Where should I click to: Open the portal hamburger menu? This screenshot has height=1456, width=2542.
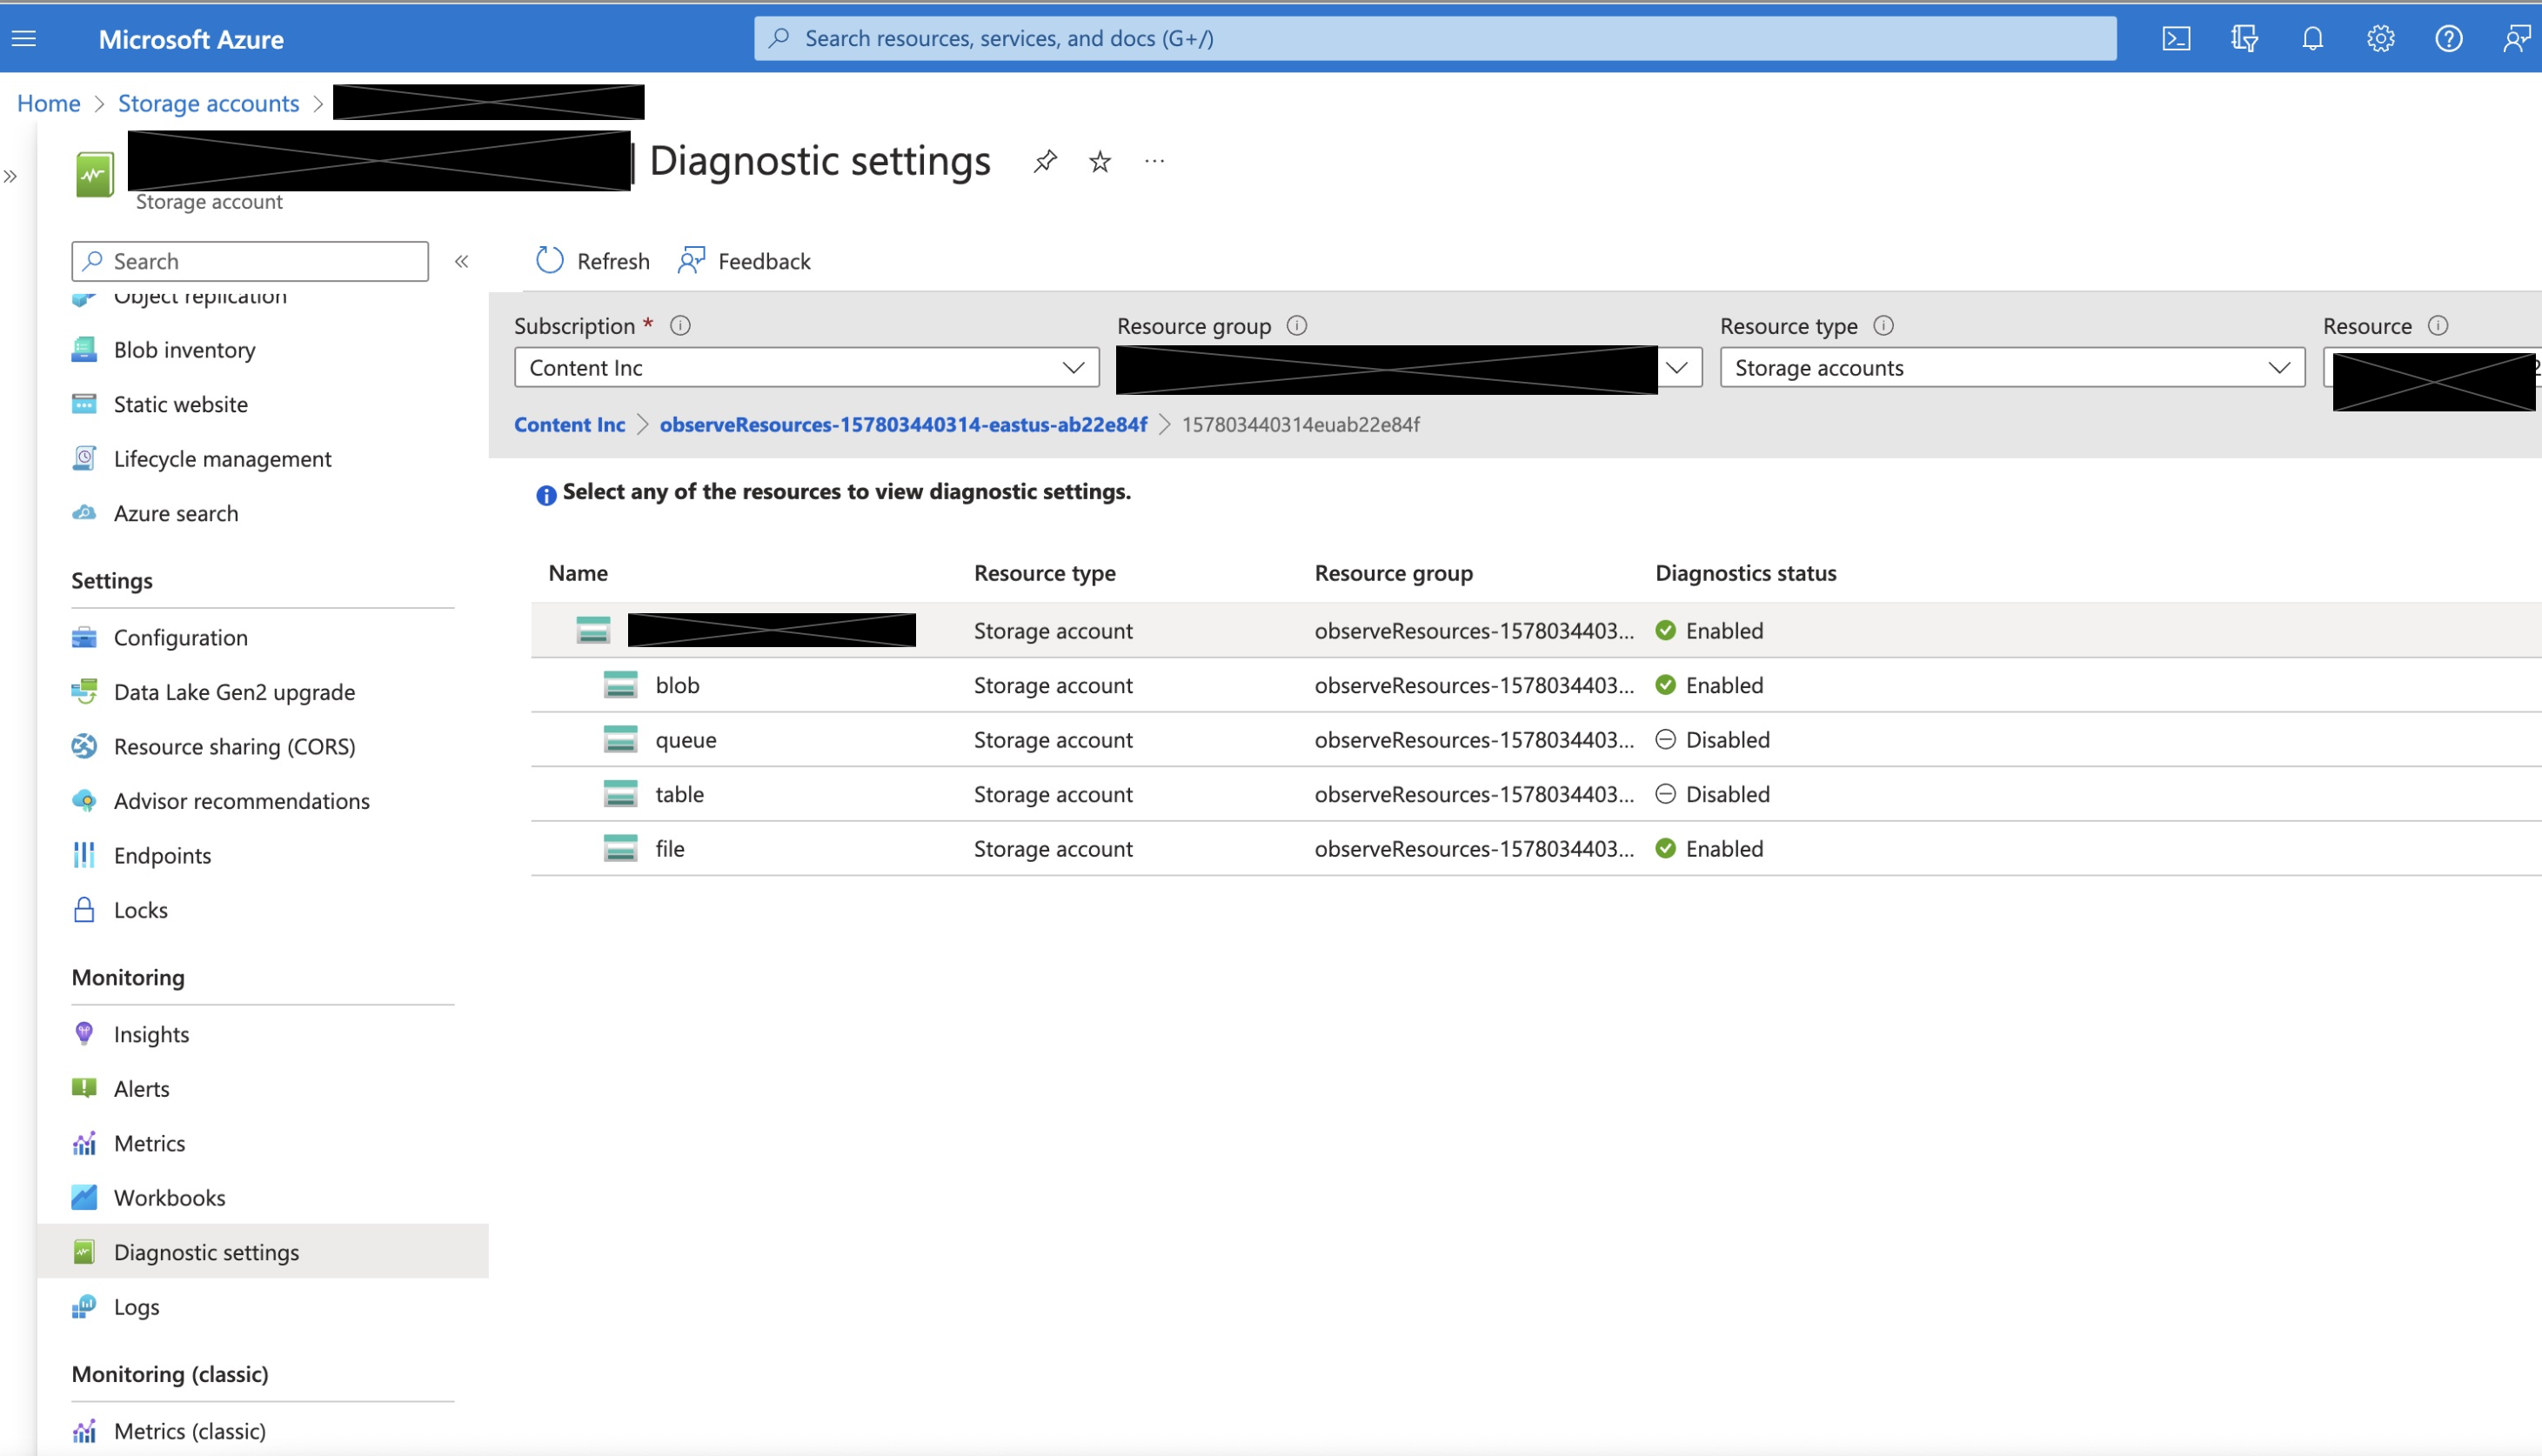pyautogui.click(x=24, y=39)
